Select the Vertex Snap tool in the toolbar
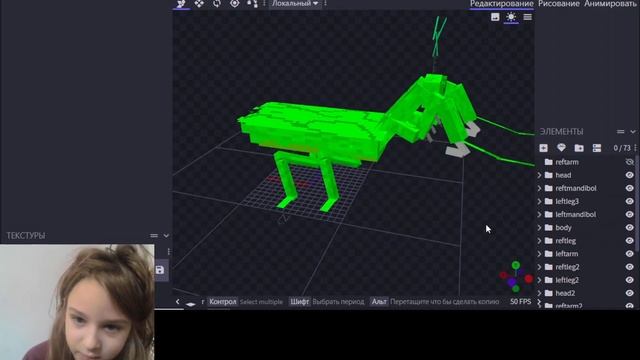The image size is (640, 360). pos(252,4)
